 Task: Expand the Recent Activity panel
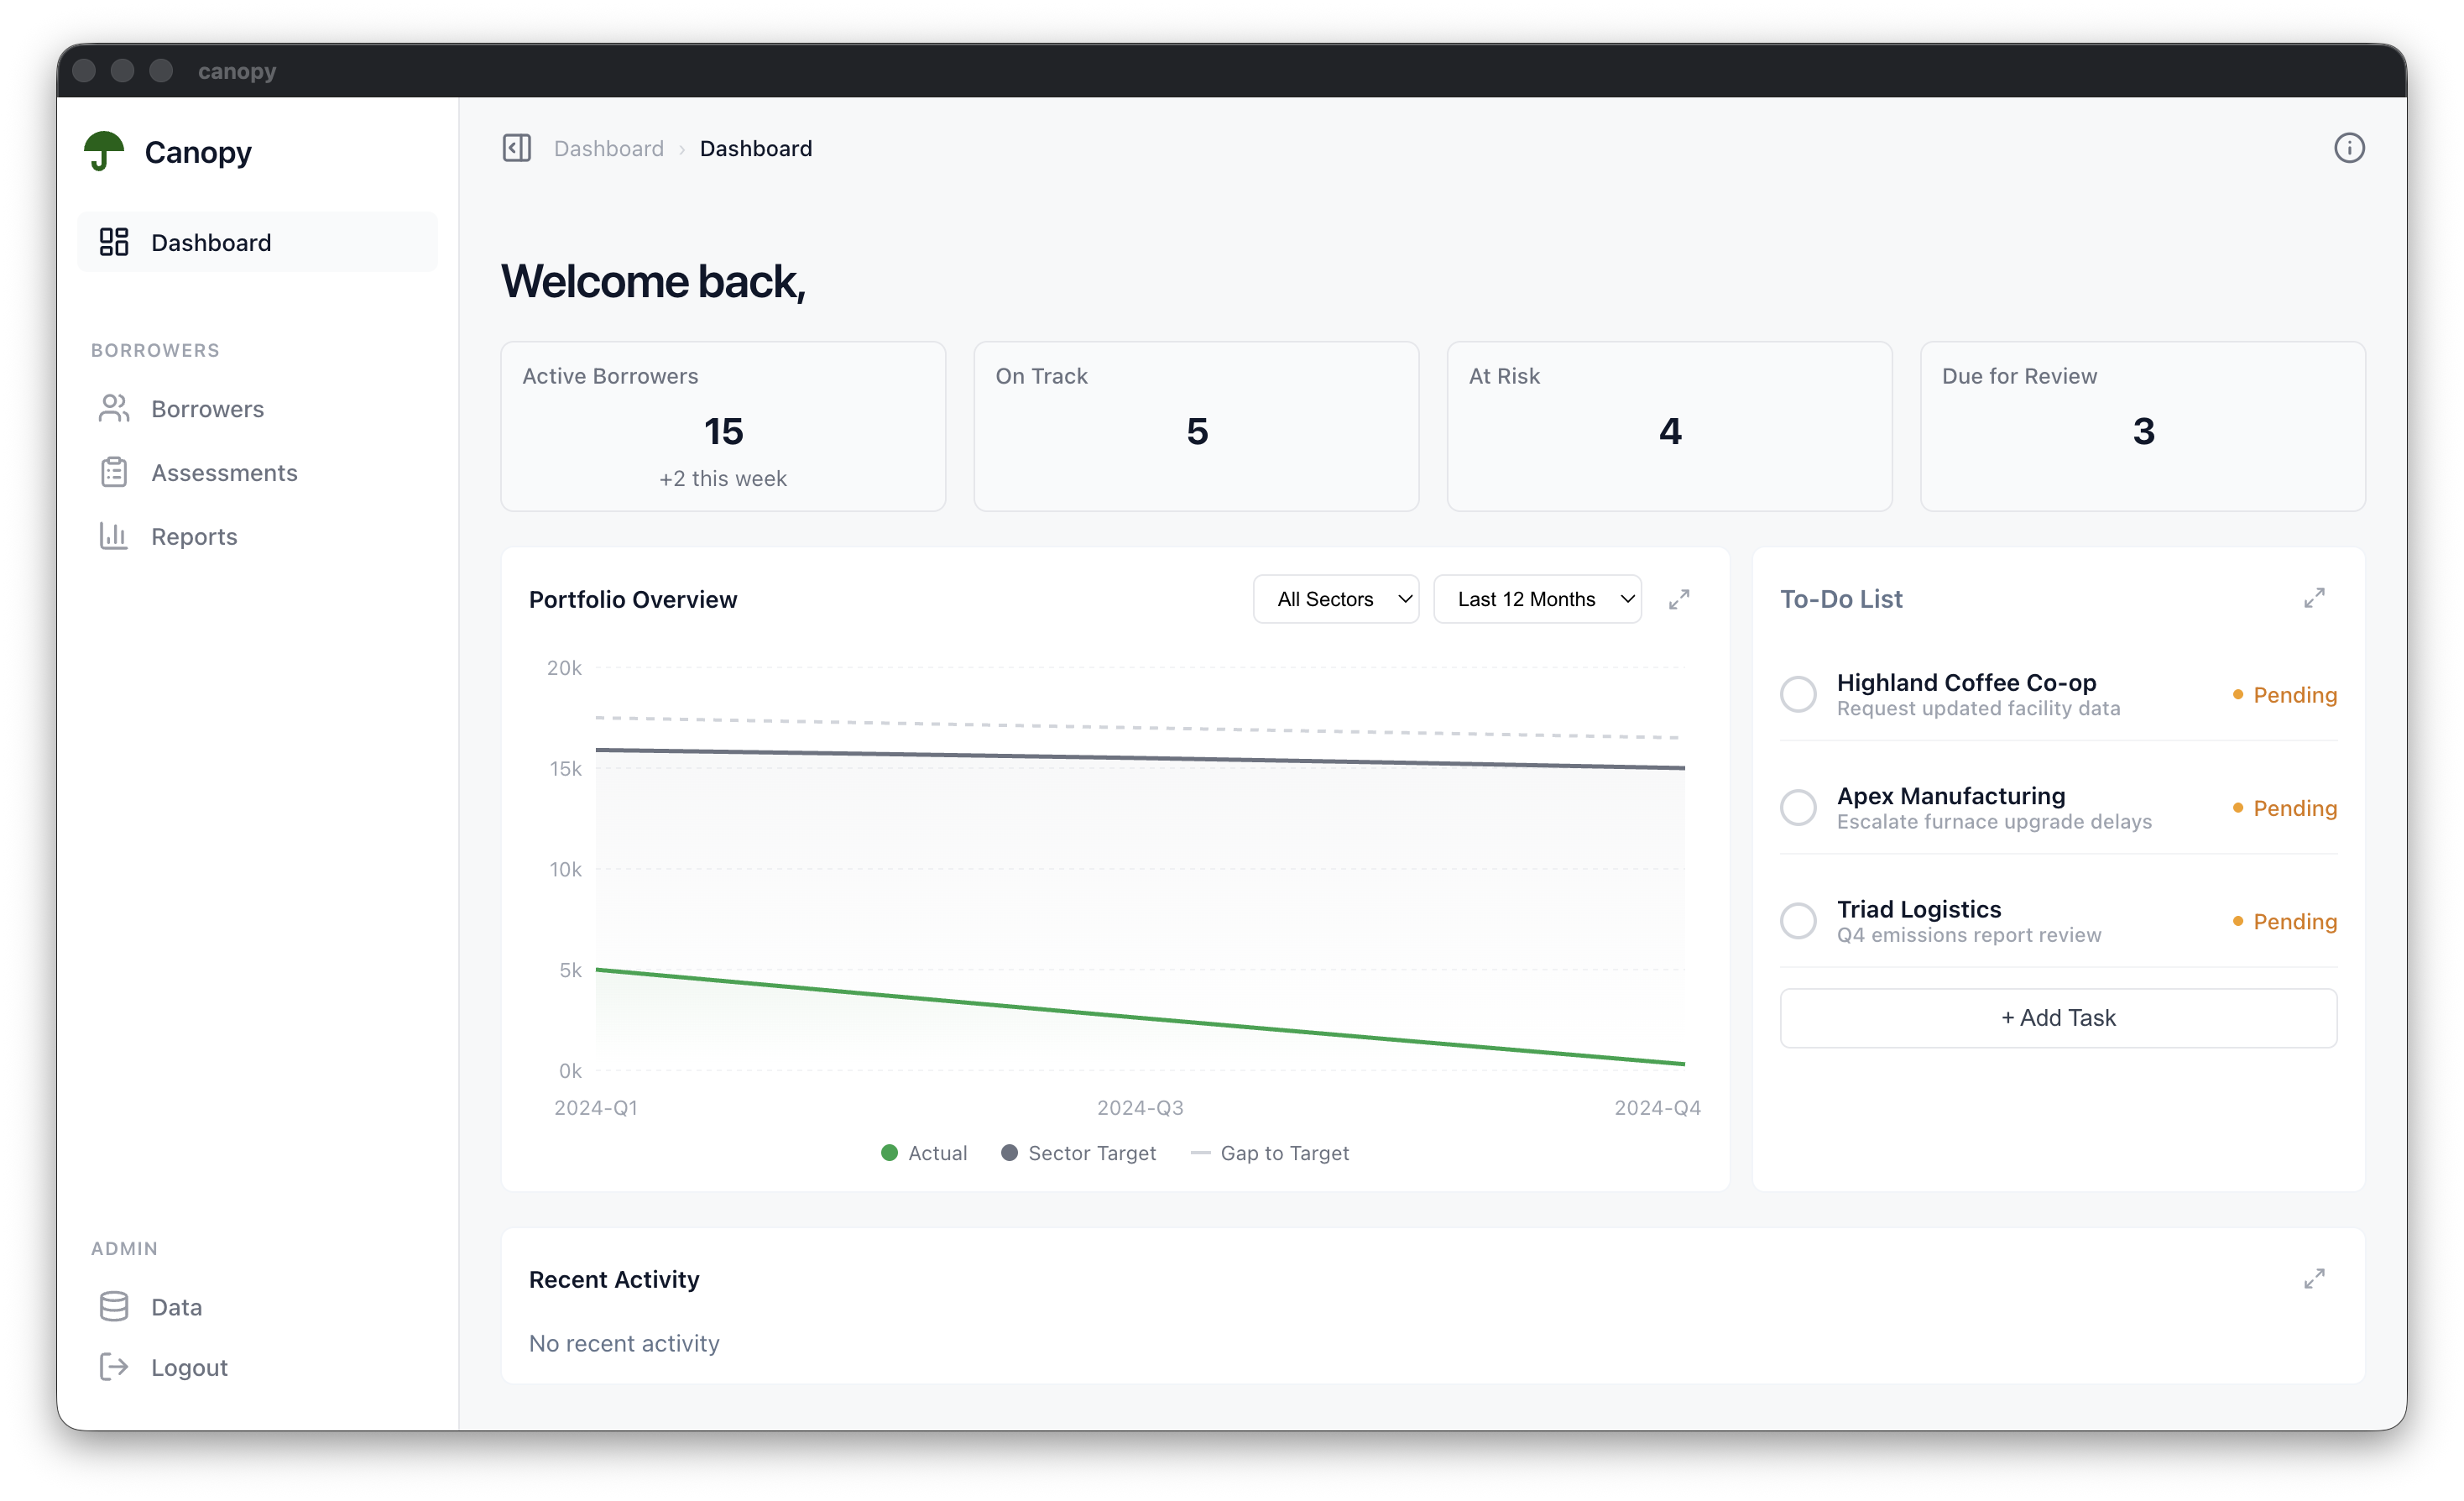click(x=2313, y=1279)
